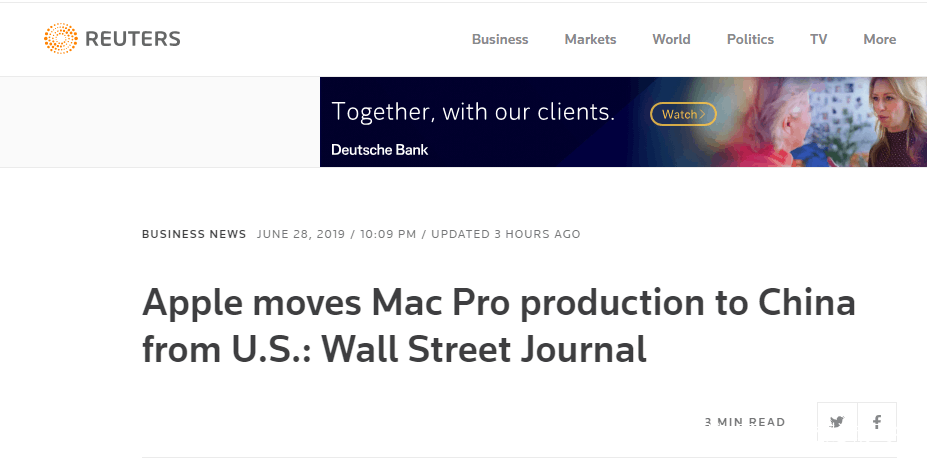Expand the More navigation menu

tap(879, 40)
